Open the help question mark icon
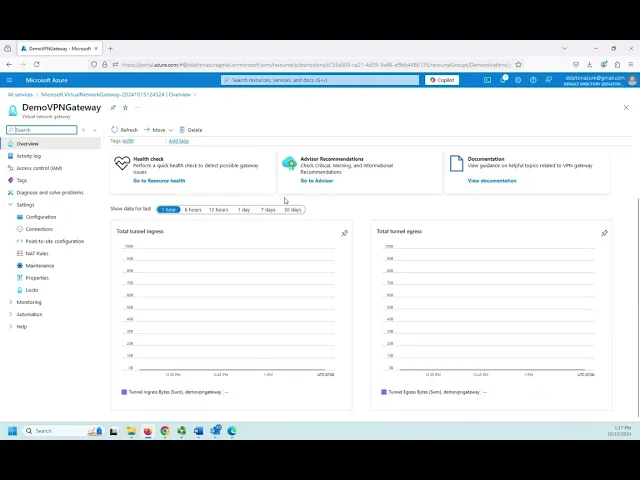640x480 pixels. (533, 80)
